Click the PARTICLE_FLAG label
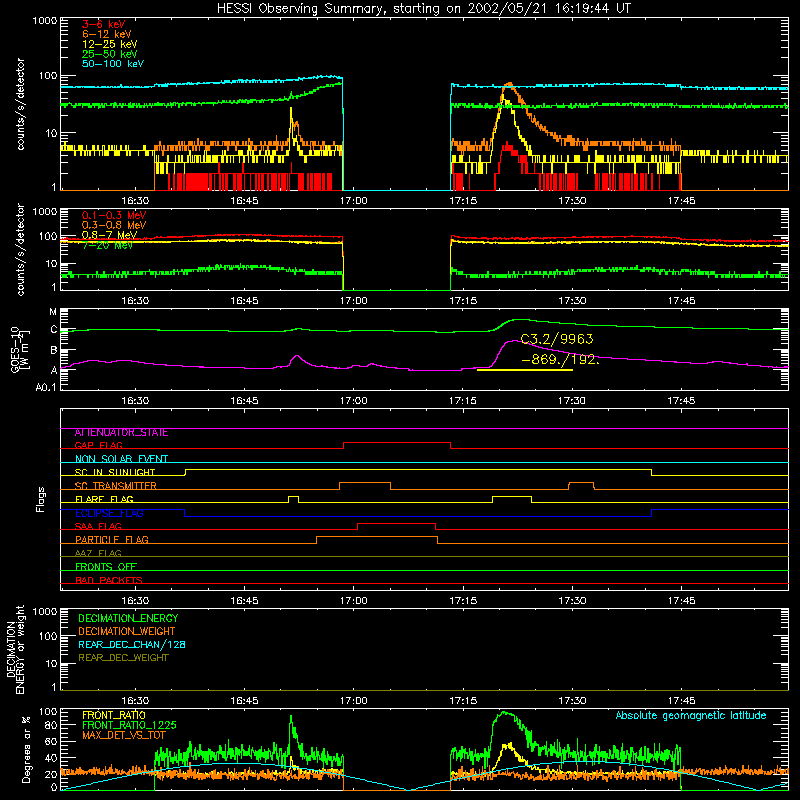The width and height of the screenshot is (800, 800). (112, 540)
